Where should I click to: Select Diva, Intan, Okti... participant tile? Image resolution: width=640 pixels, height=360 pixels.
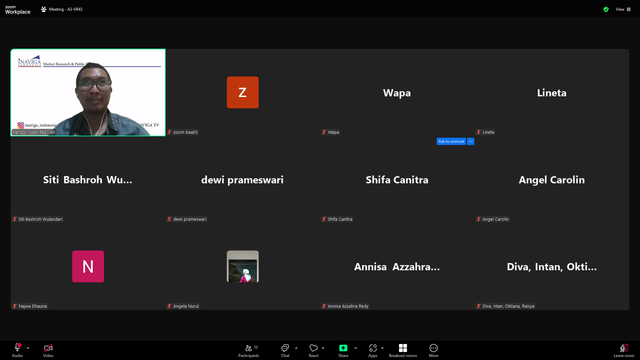pos(552,267)
